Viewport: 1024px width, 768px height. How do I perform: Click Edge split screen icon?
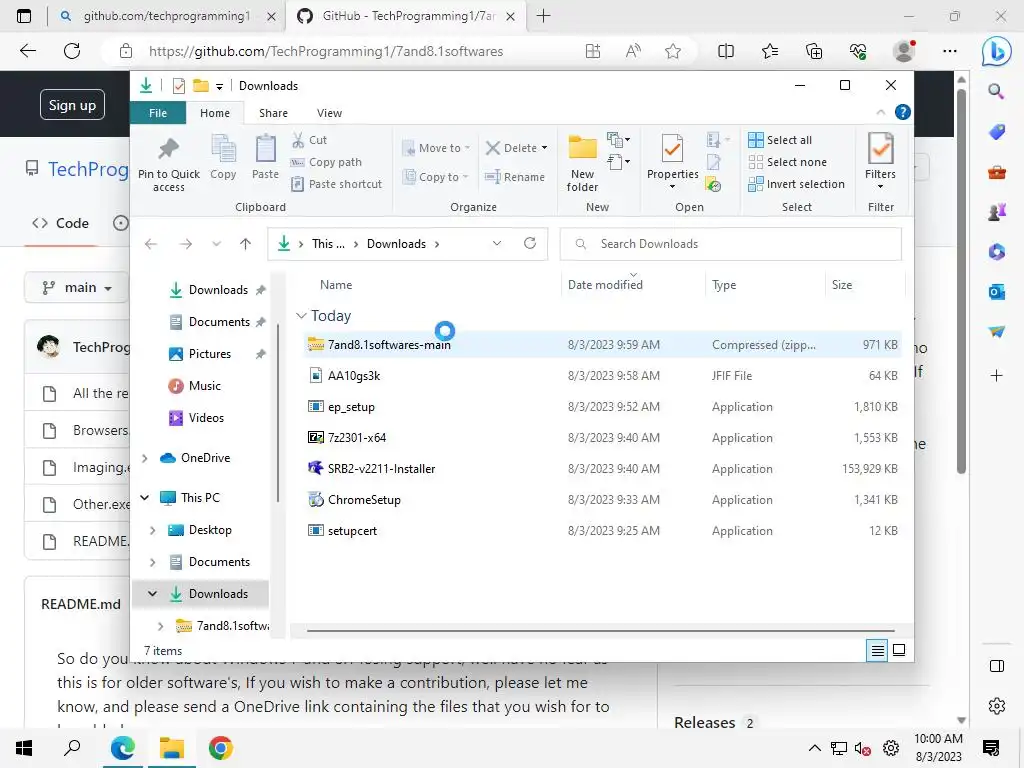[726, 51]
